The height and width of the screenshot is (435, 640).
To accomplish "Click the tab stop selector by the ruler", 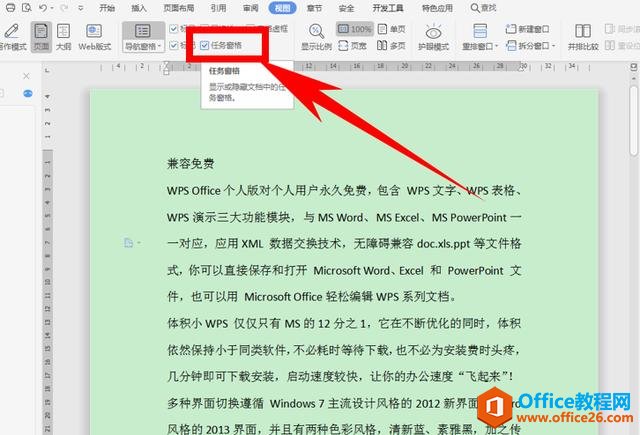I will tap(47, 71).
